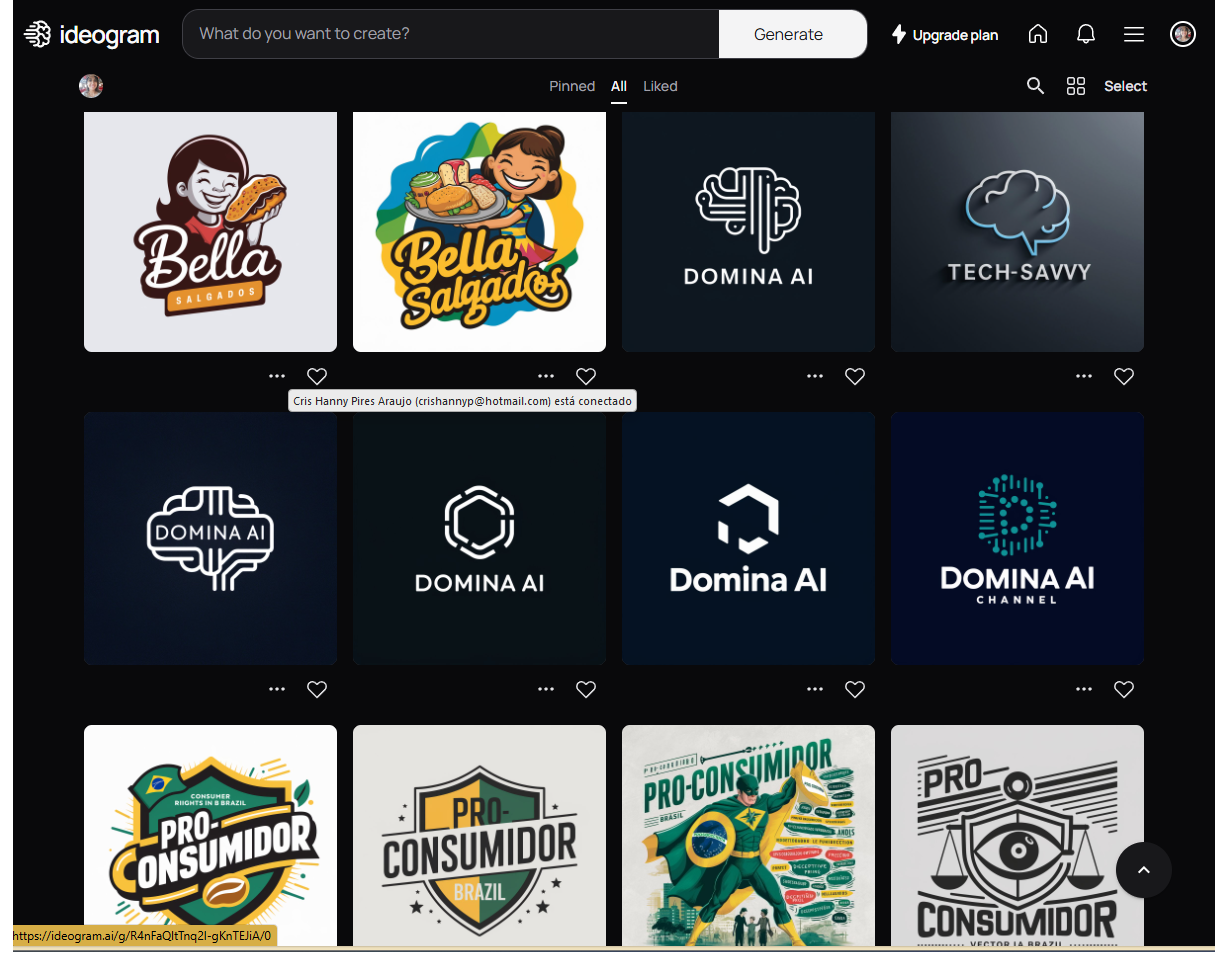Open options menu for the DOMINA AI brain logo
Screen dimensions: 1228x979
815,376
